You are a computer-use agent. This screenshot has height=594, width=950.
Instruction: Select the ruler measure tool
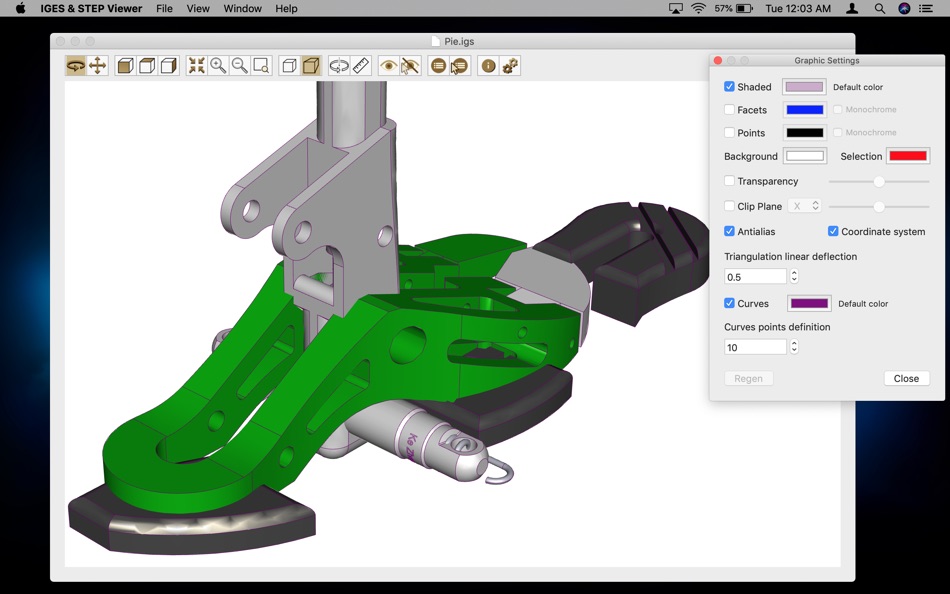click(361, 65)
